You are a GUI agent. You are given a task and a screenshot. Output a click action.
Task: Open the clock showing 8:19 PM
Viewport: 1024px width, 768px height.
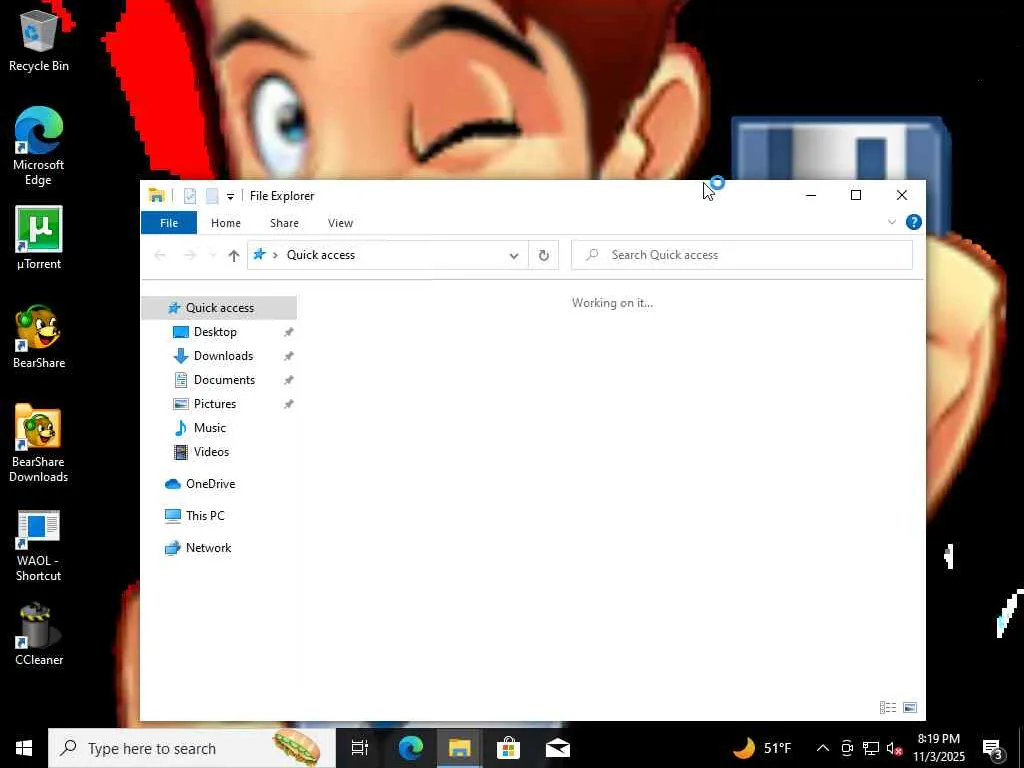(938, 748)
